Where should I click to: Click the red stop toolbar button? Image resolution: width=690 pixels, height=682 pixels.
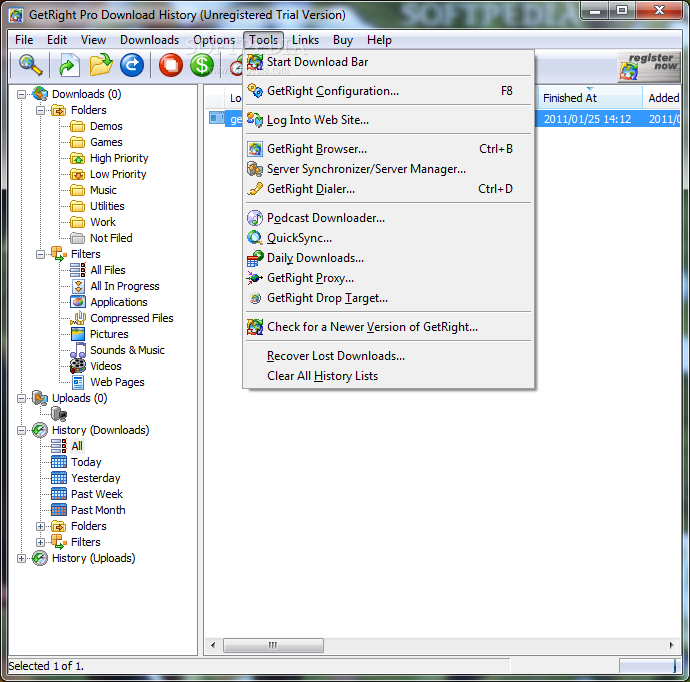(x=171, y=65)
